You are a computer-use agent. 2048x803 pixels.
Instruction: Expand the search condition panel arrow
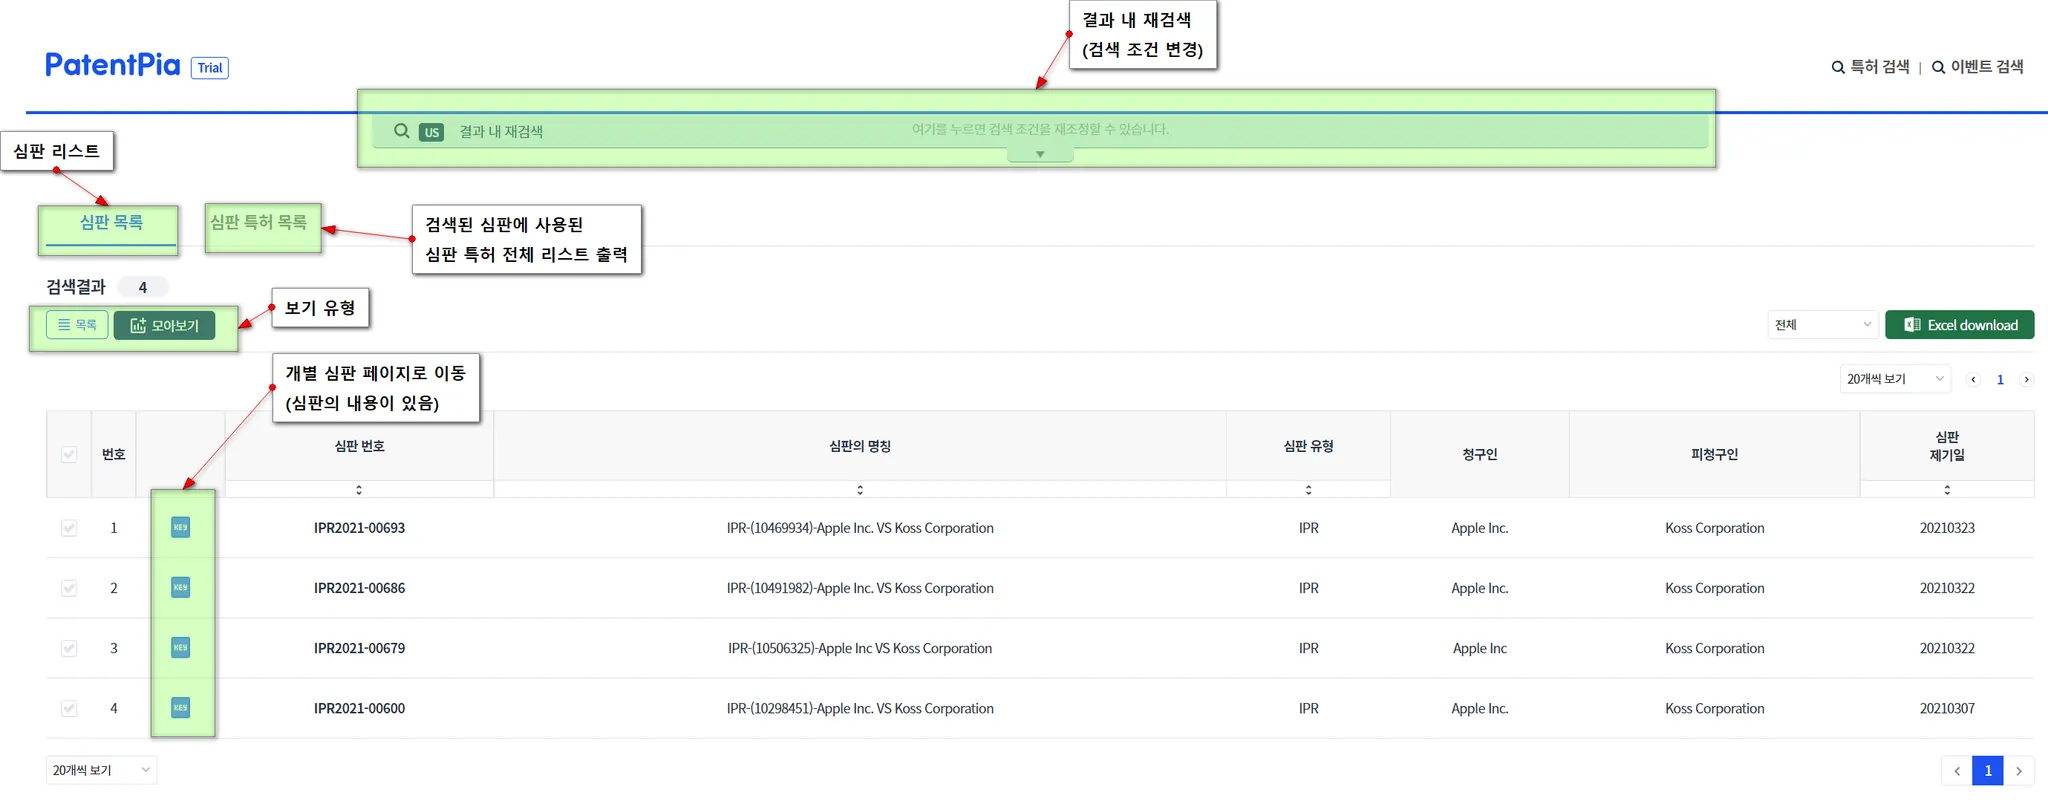click(x=1040, y=154)
